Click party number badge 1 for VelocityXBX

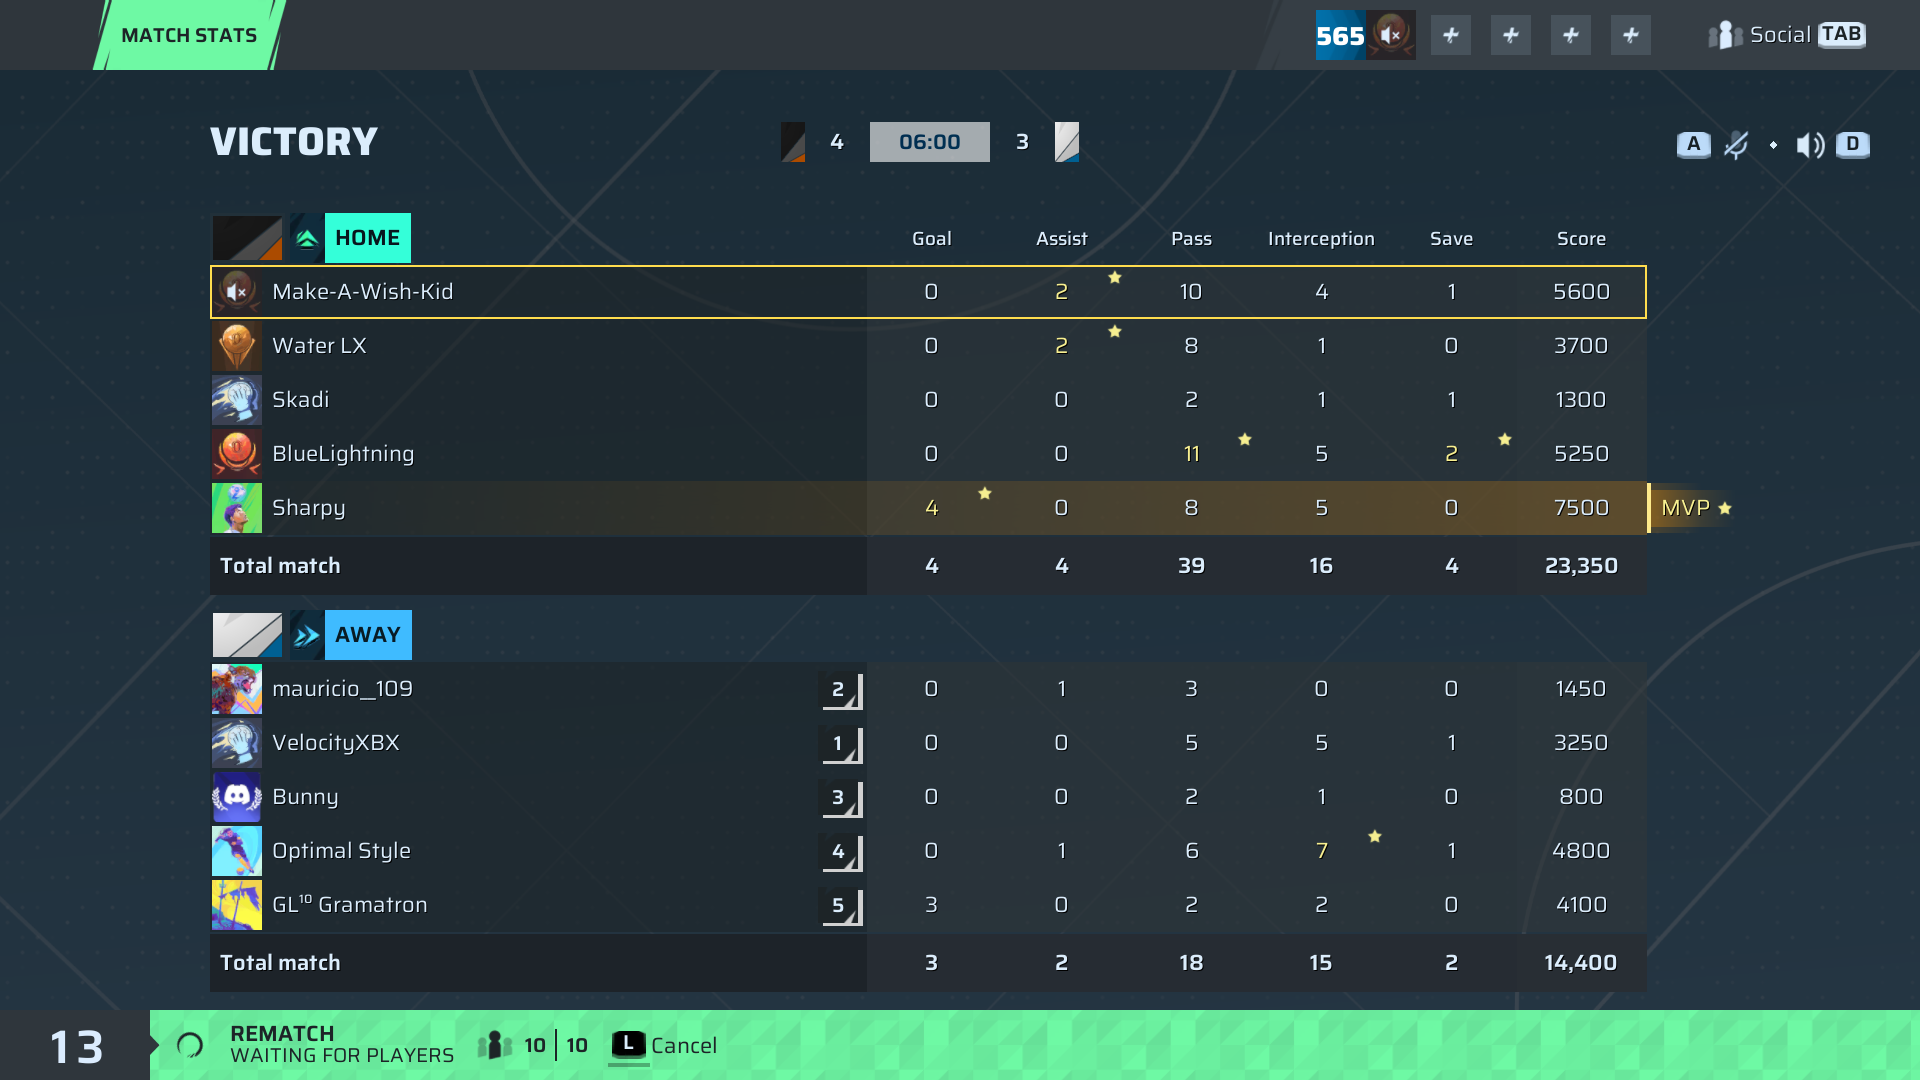(x=841, y=744)
